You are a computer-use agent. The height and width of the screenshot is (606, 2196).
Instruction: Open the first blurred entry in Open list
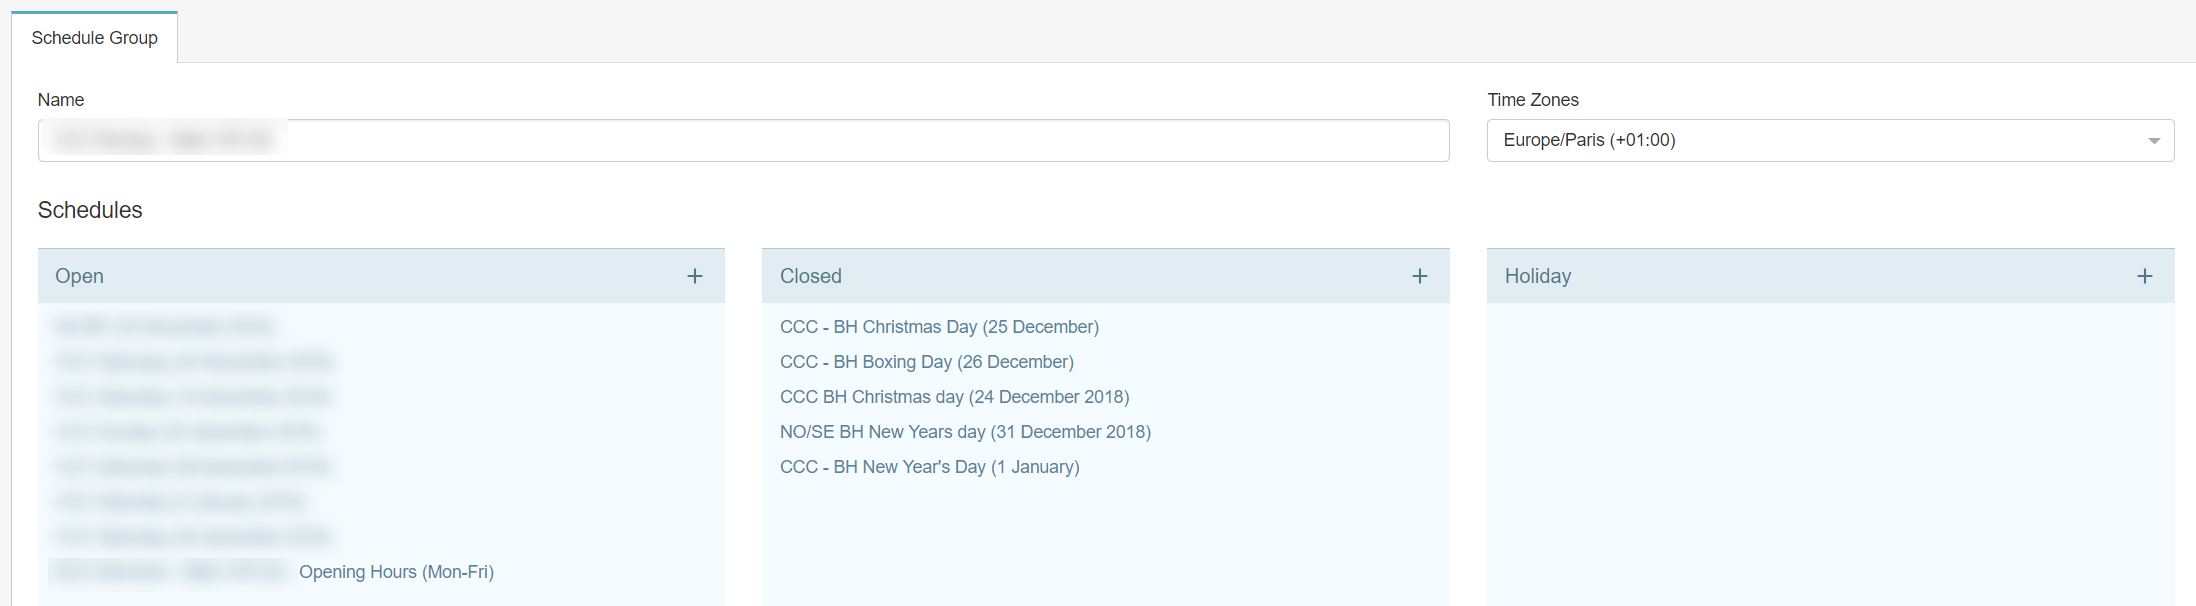(164, 327)
